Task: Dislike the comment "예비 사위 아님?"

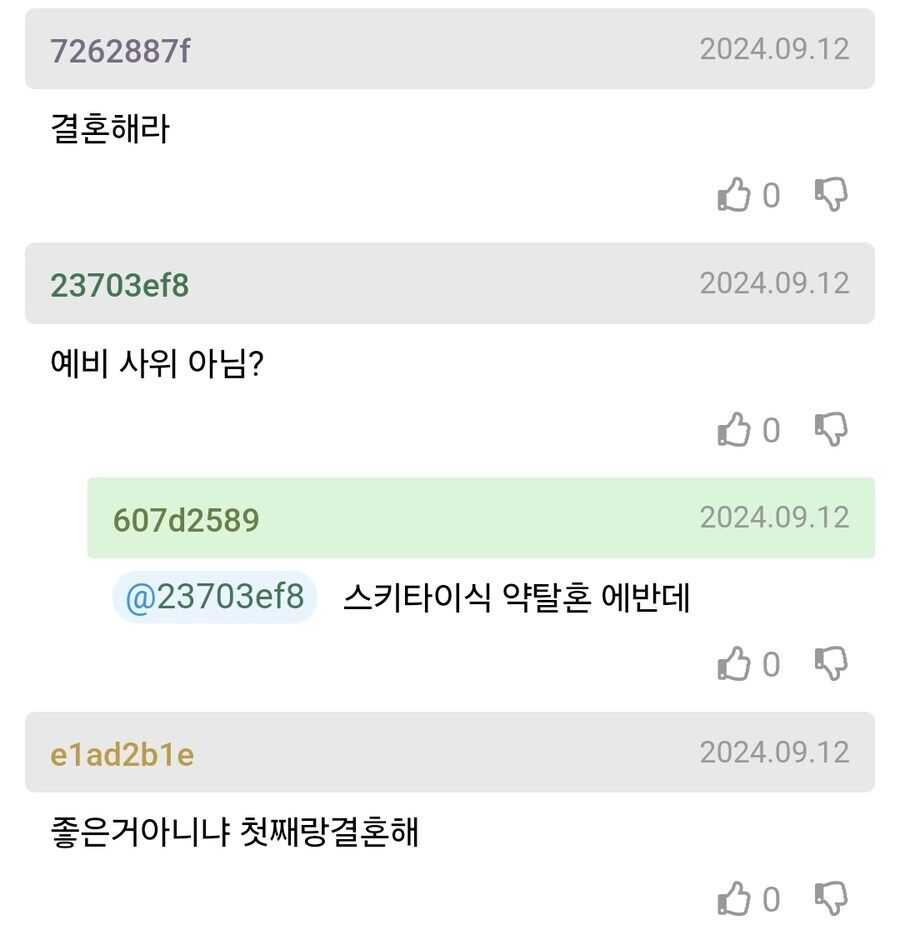Action: click(x=831, y=430)
